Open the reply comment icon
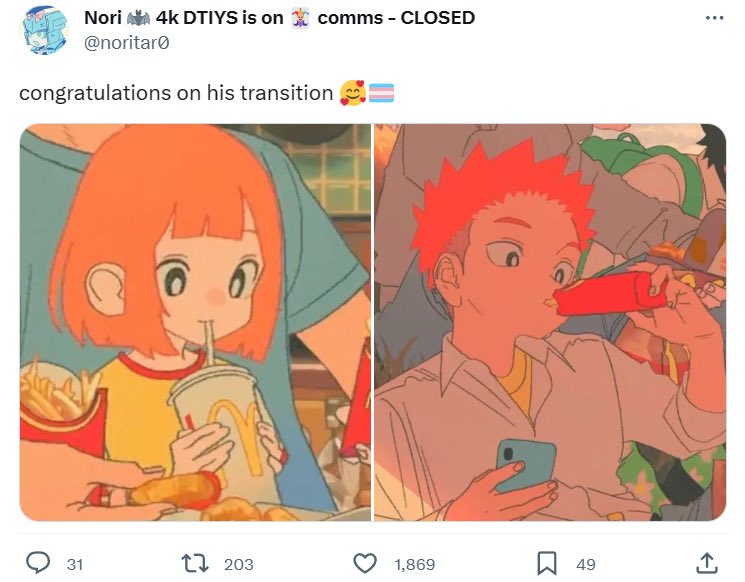The width and height of the screenshot is (745, 582). pos(38,563)
